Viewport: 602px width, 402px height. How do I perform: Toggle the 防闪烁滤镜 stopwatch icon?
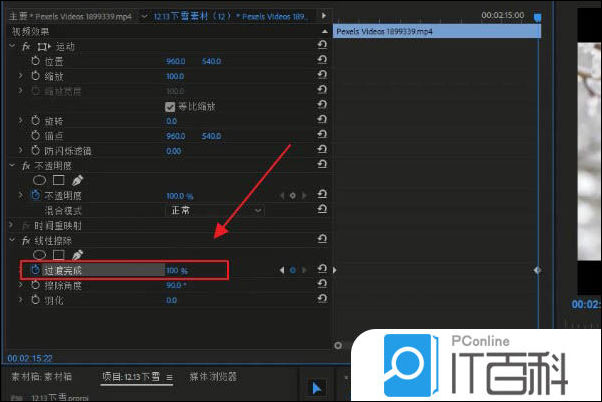(x=35, y=151)
